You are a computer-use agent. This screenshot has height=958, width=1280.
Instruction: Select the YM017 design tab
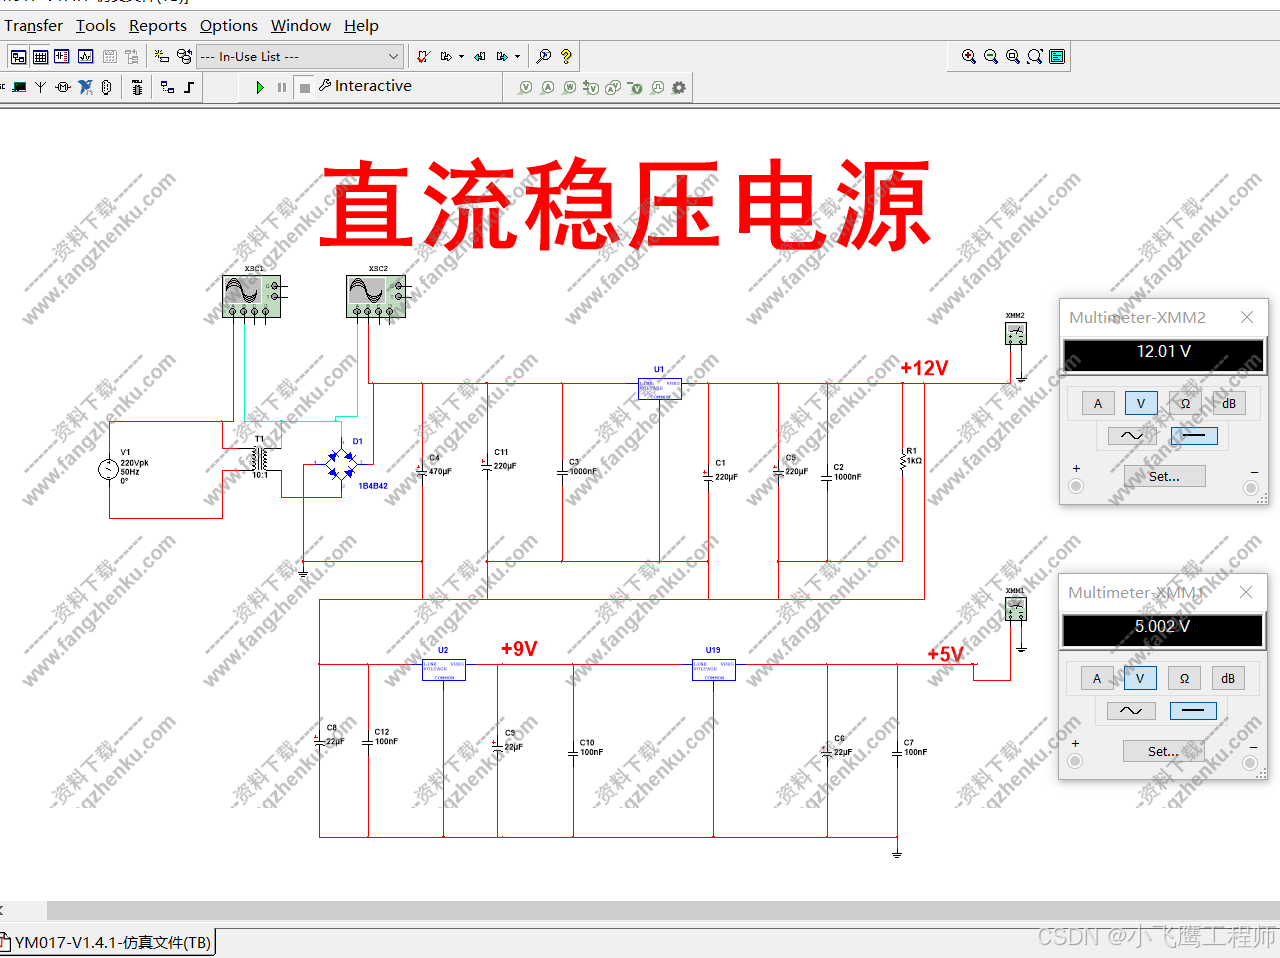pos(110,942)
